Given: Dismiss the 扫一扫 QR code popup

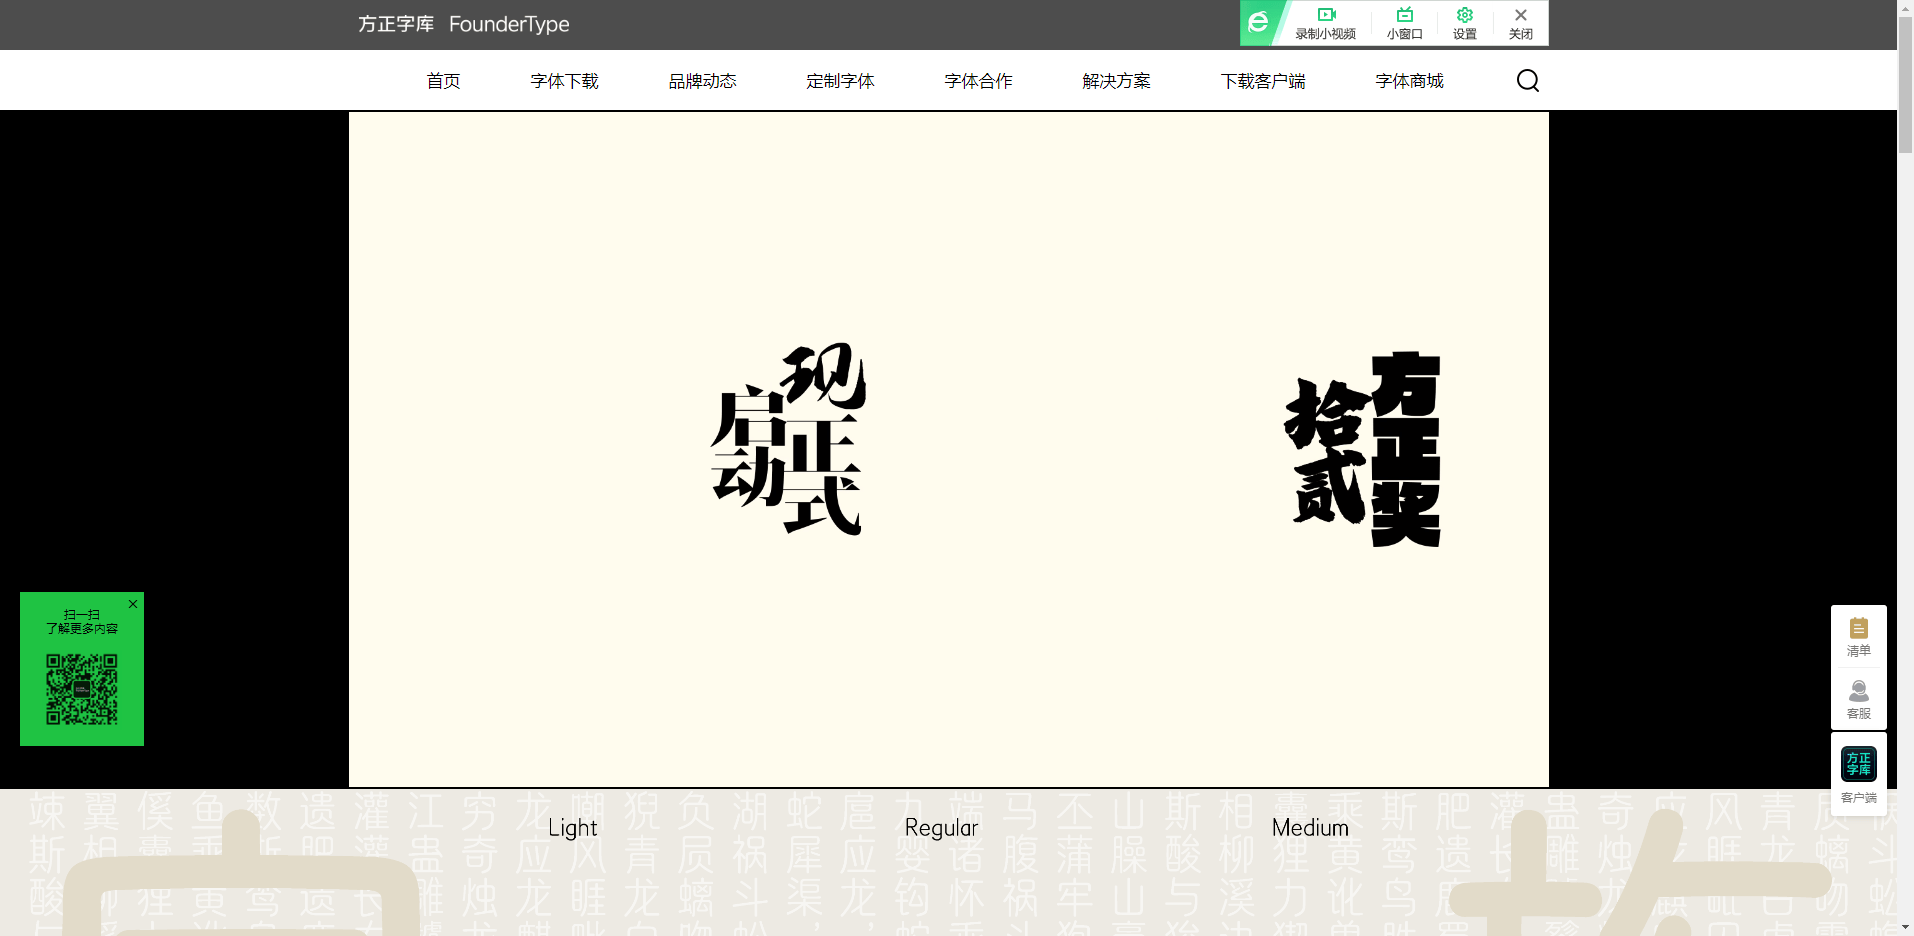Looking at the screenshot, I should tap(132, 604).
